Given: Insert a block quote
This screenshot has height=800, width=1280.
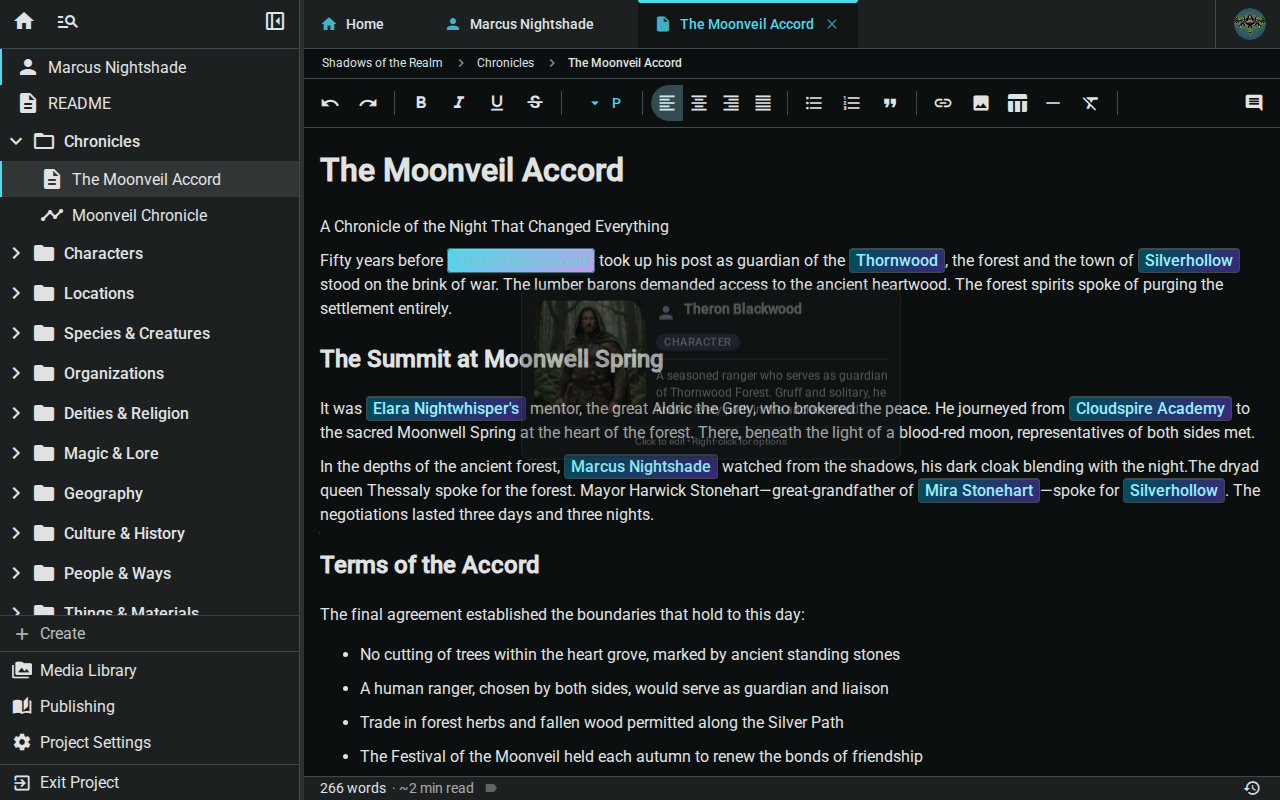Looking at the screenshot, I should point(890,103).
